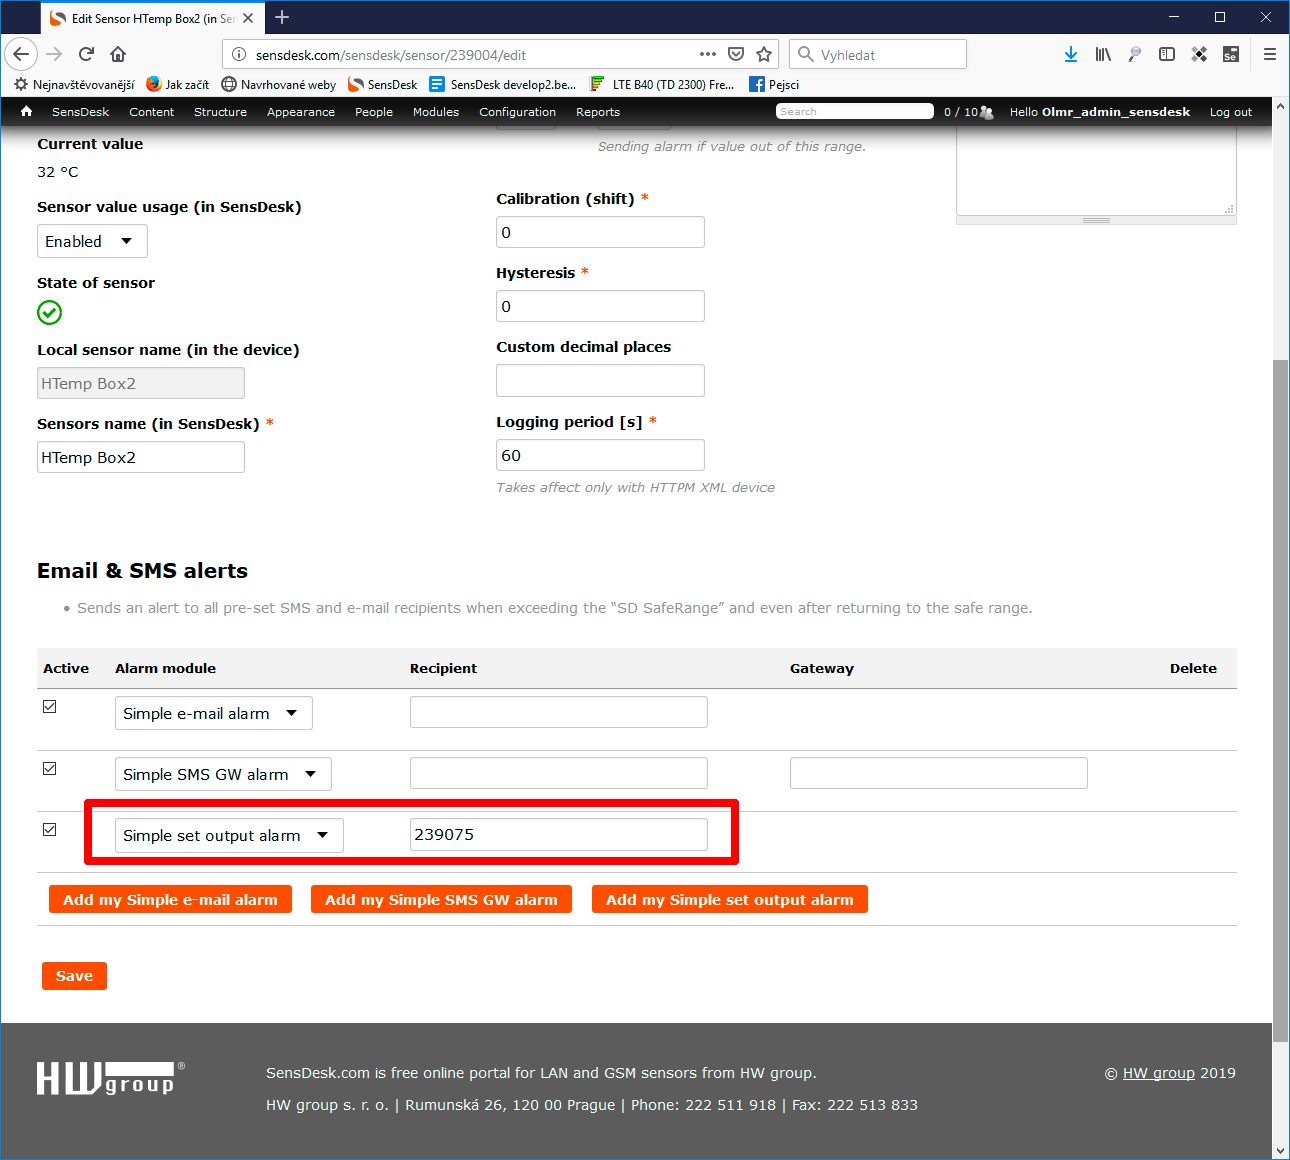The width and height of the screenshot is (1290, 1160).
Task: Go back with the browser back arrow
Action: click(x=21, y=54)
